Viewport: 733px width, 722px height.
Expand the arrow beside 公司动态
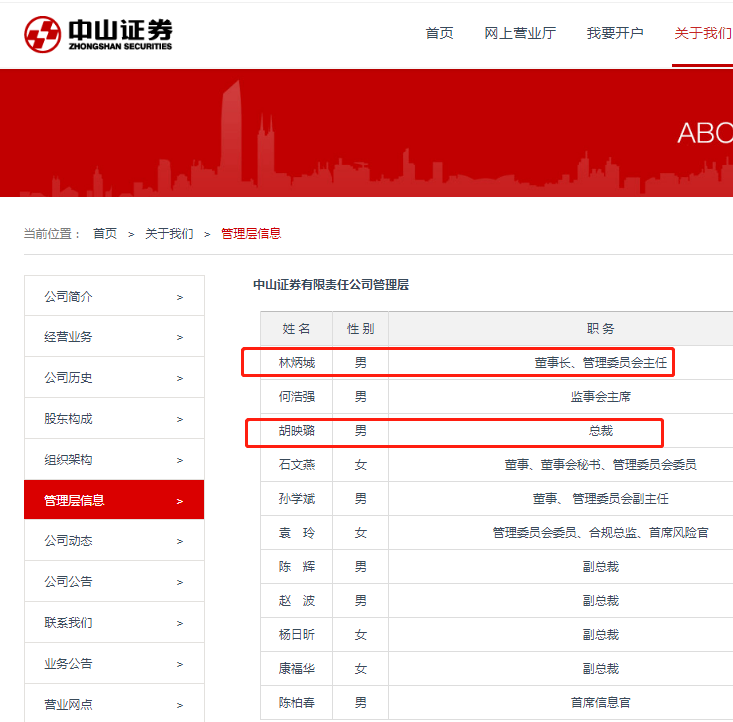pyautogui.click(x=180, y=542)
